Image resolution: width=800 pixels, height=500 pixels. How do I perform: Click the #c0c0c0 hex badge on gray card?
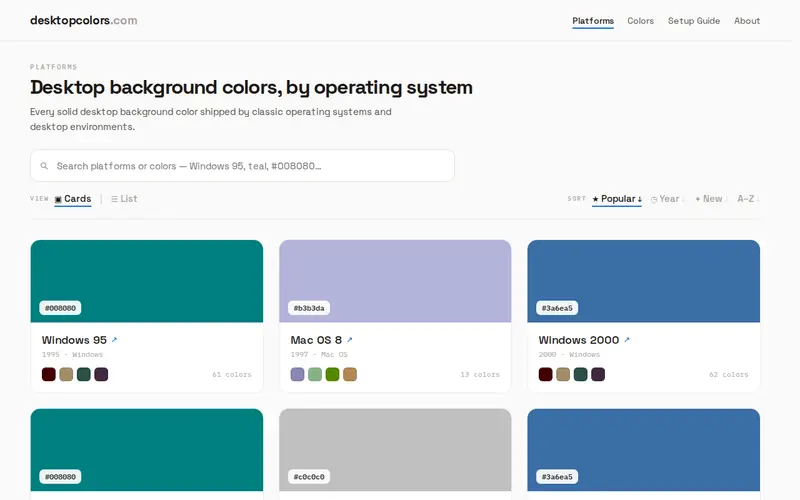pos(309,477)
